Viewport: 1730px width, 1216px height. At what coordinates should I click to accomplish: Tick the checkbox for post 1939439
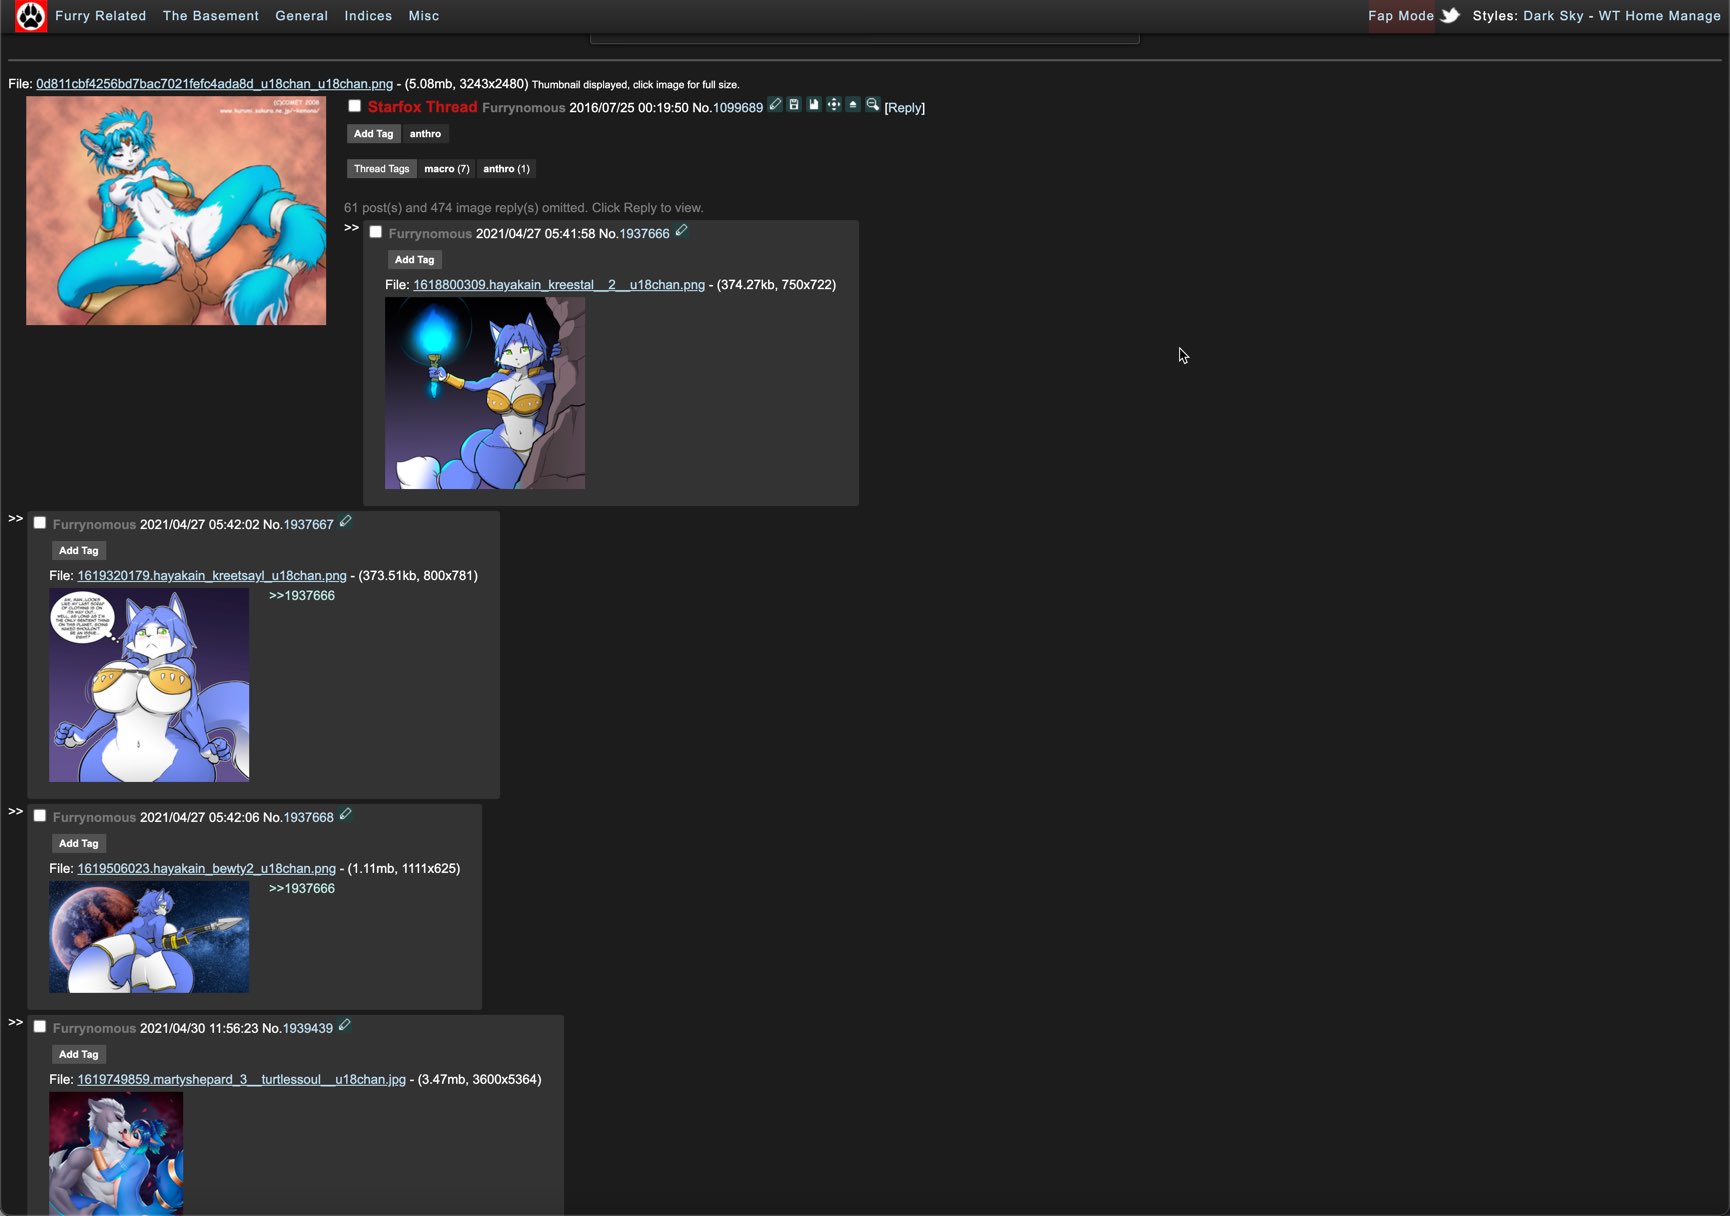[x=39, y=1027]
